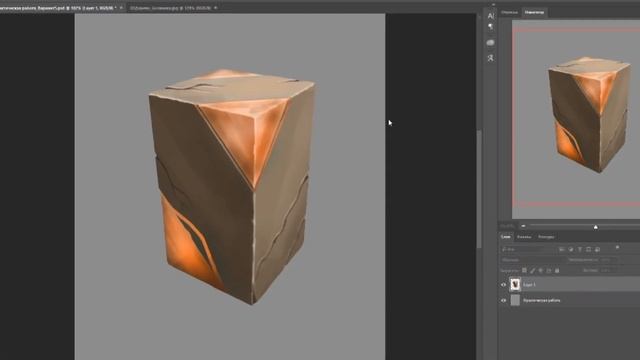Close the first document tab
Screen dimensions: 640x360
click(x=121, y=8)
